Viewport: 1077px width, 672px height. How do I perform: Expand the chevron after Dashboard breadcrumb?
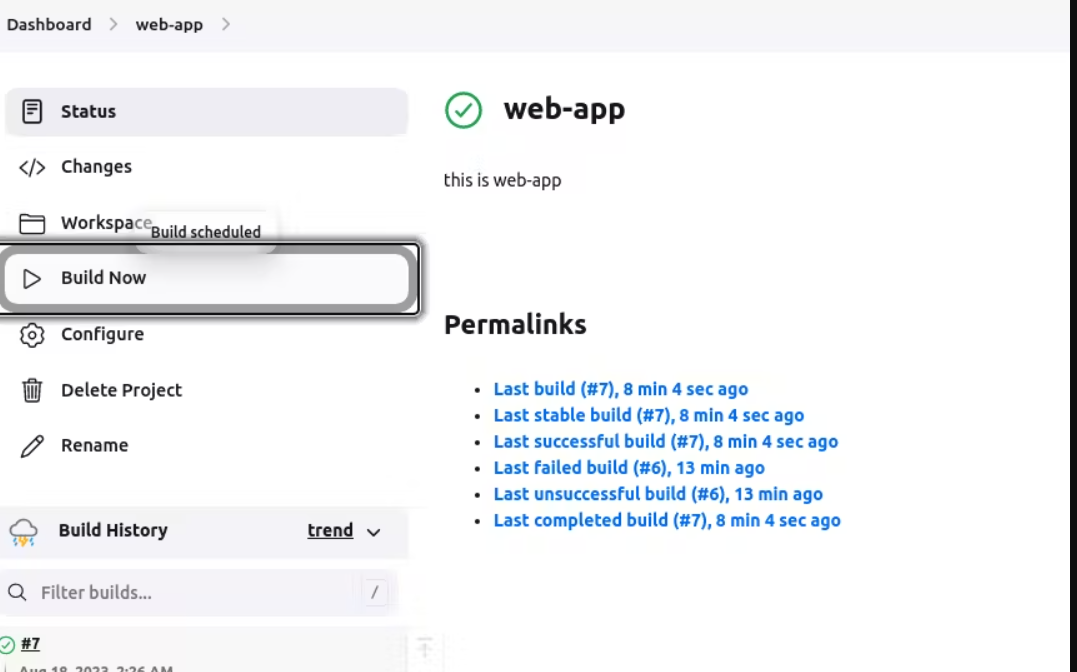pos(113,24)
